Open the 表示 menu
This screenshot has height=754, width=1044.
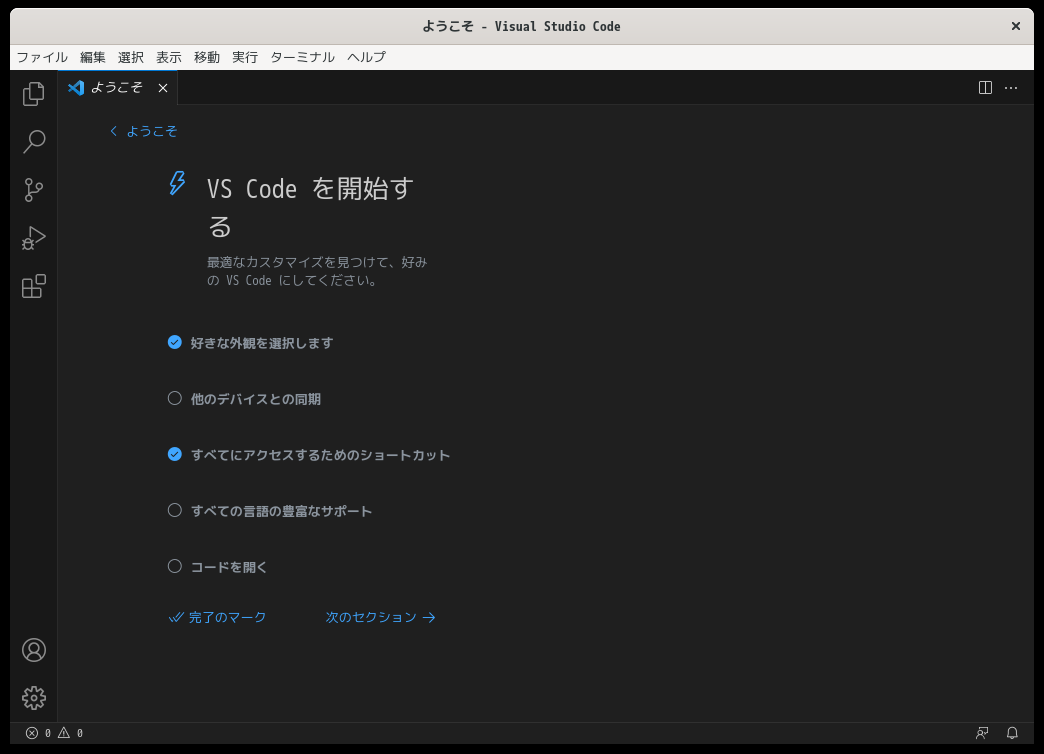coord(168,57)
